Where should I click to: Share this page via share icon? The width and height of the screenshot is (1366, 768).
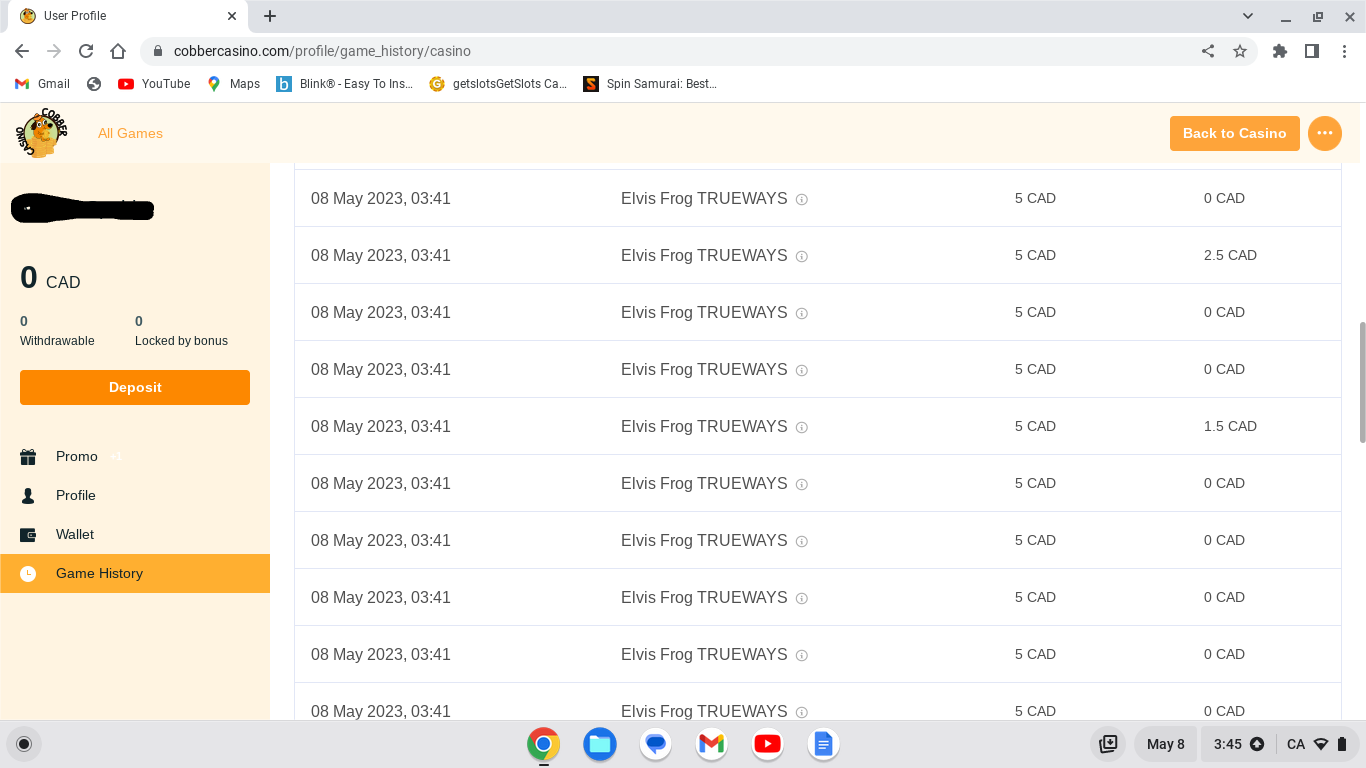[1208, 51]
